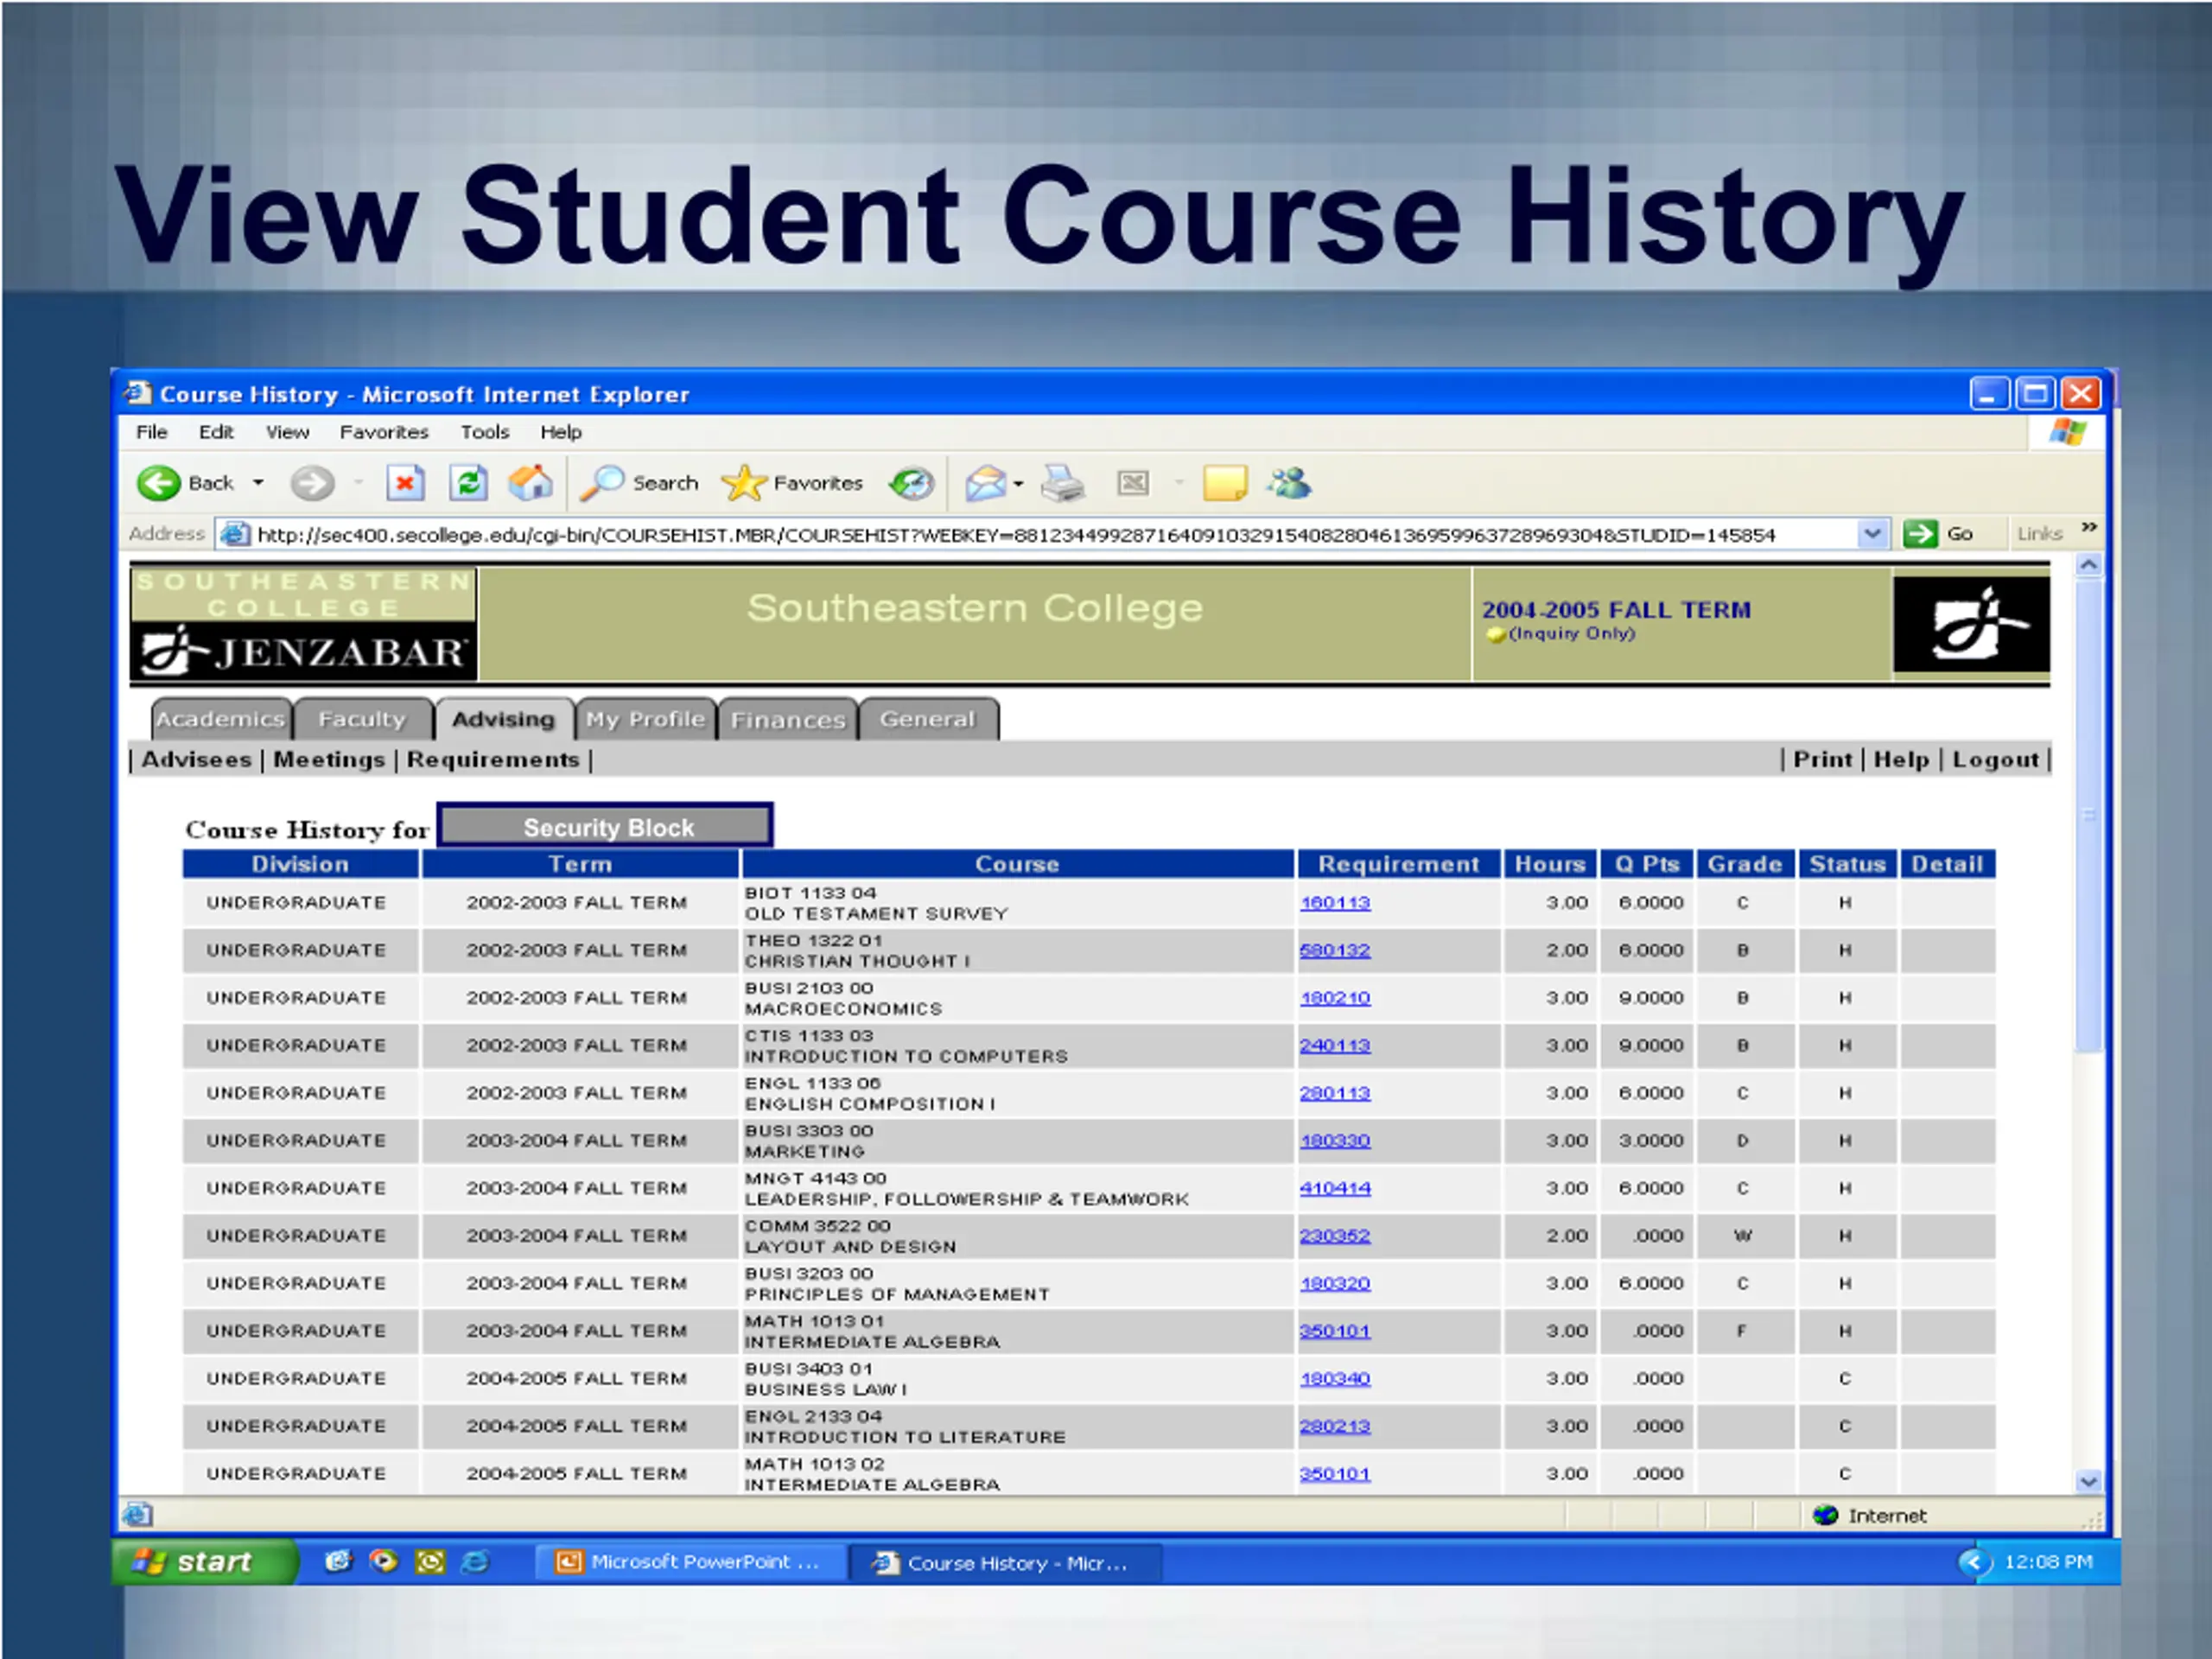Click the Logout link

1995,760
